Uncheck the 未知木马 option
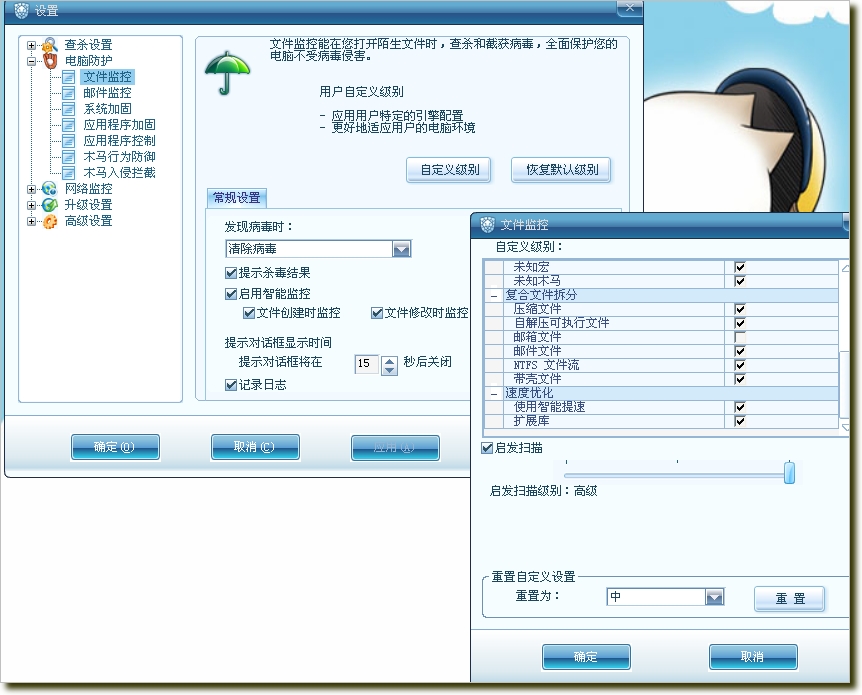Image resolution: width=862 pixels, height=695 pixels. [740, 281]
